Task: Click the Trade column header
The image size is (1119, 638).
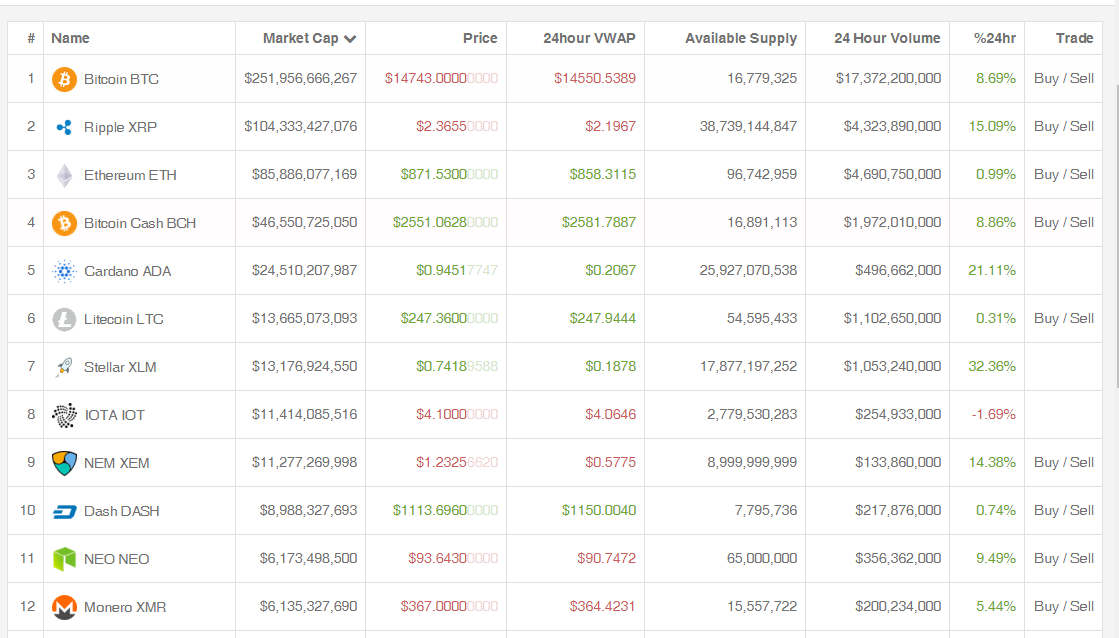Action: click(1074, 39)
